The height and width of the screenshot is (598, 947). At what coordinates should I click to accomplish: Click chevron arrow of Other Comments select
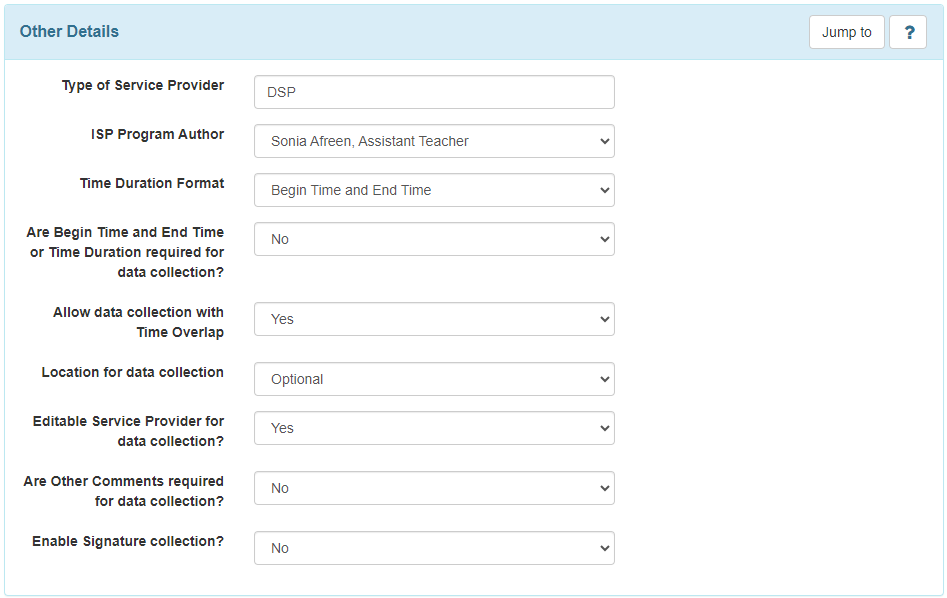[x=605, y=488]
